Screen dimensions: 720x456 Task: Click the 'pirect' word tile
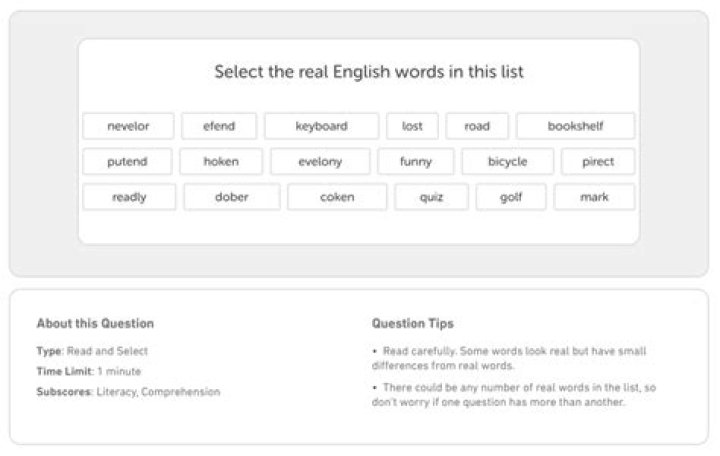click(x=598, y=161)
